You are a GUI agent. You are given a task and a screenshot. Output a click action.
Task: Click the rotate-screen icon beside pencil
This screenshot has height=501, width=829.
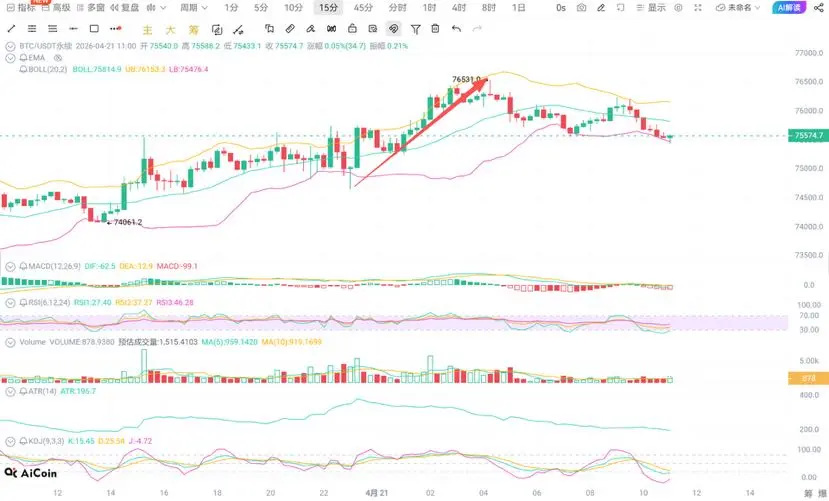[x=620, y=7]
